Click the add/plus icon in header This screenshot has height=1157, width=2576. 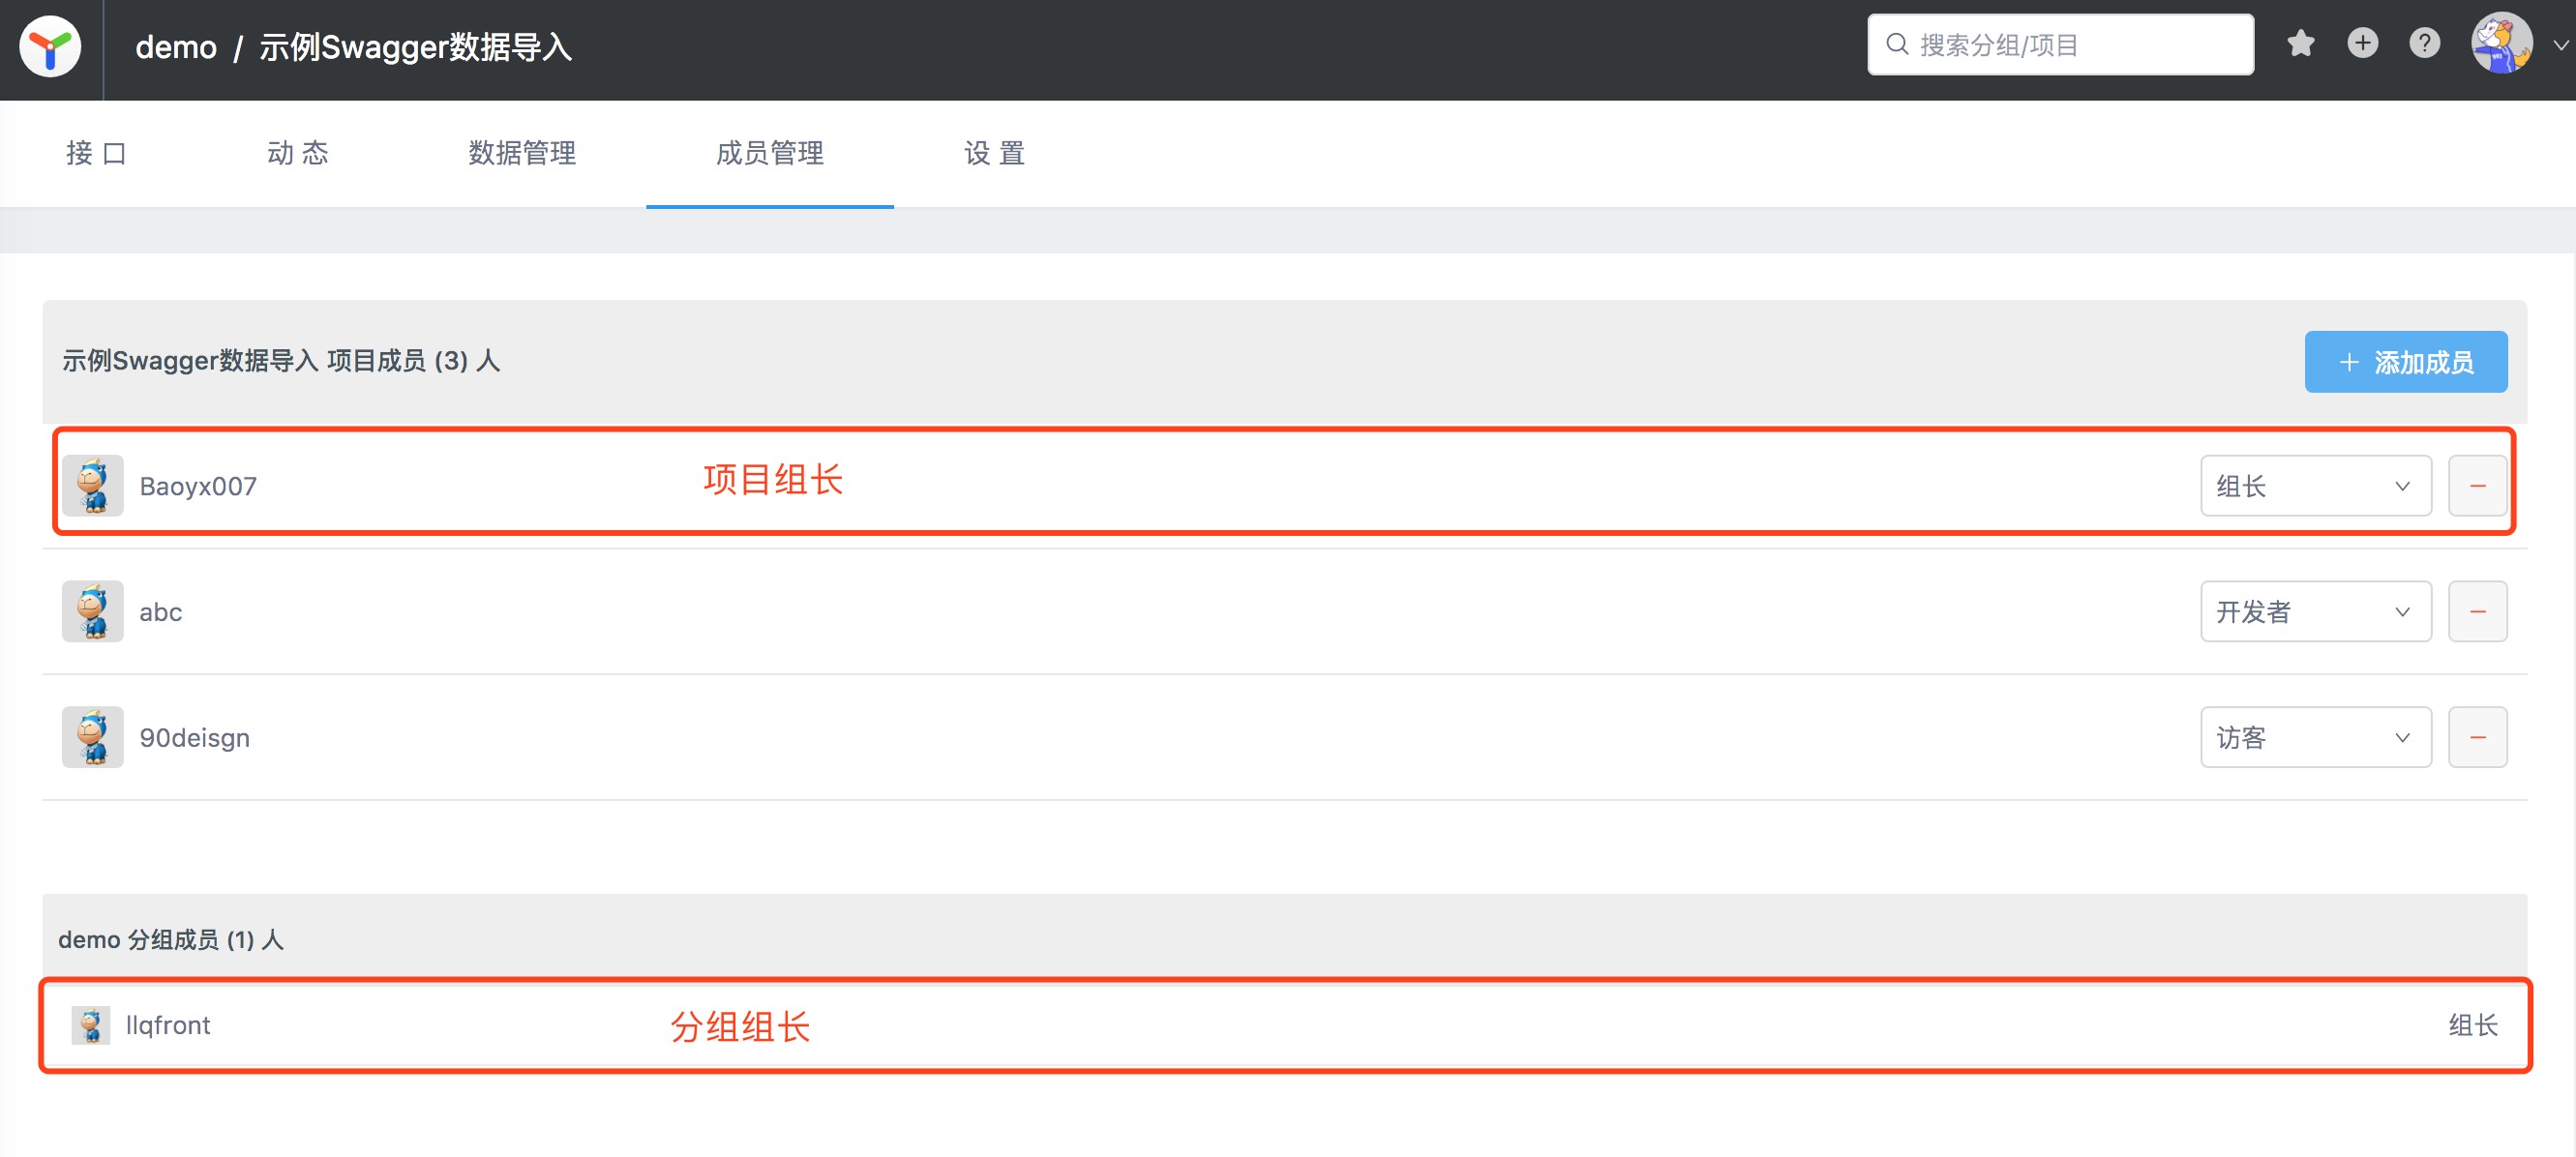(2361, 44)
